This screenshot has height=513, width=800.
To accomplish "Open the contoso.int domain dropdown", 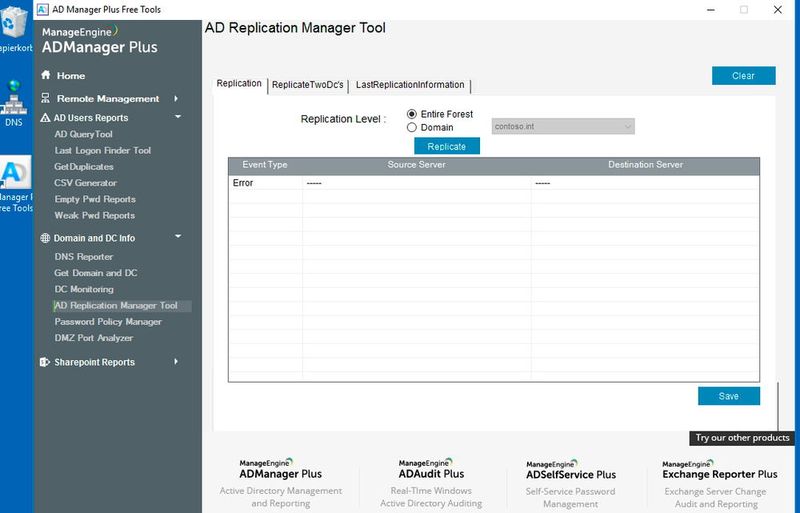I will click(563, 127).
